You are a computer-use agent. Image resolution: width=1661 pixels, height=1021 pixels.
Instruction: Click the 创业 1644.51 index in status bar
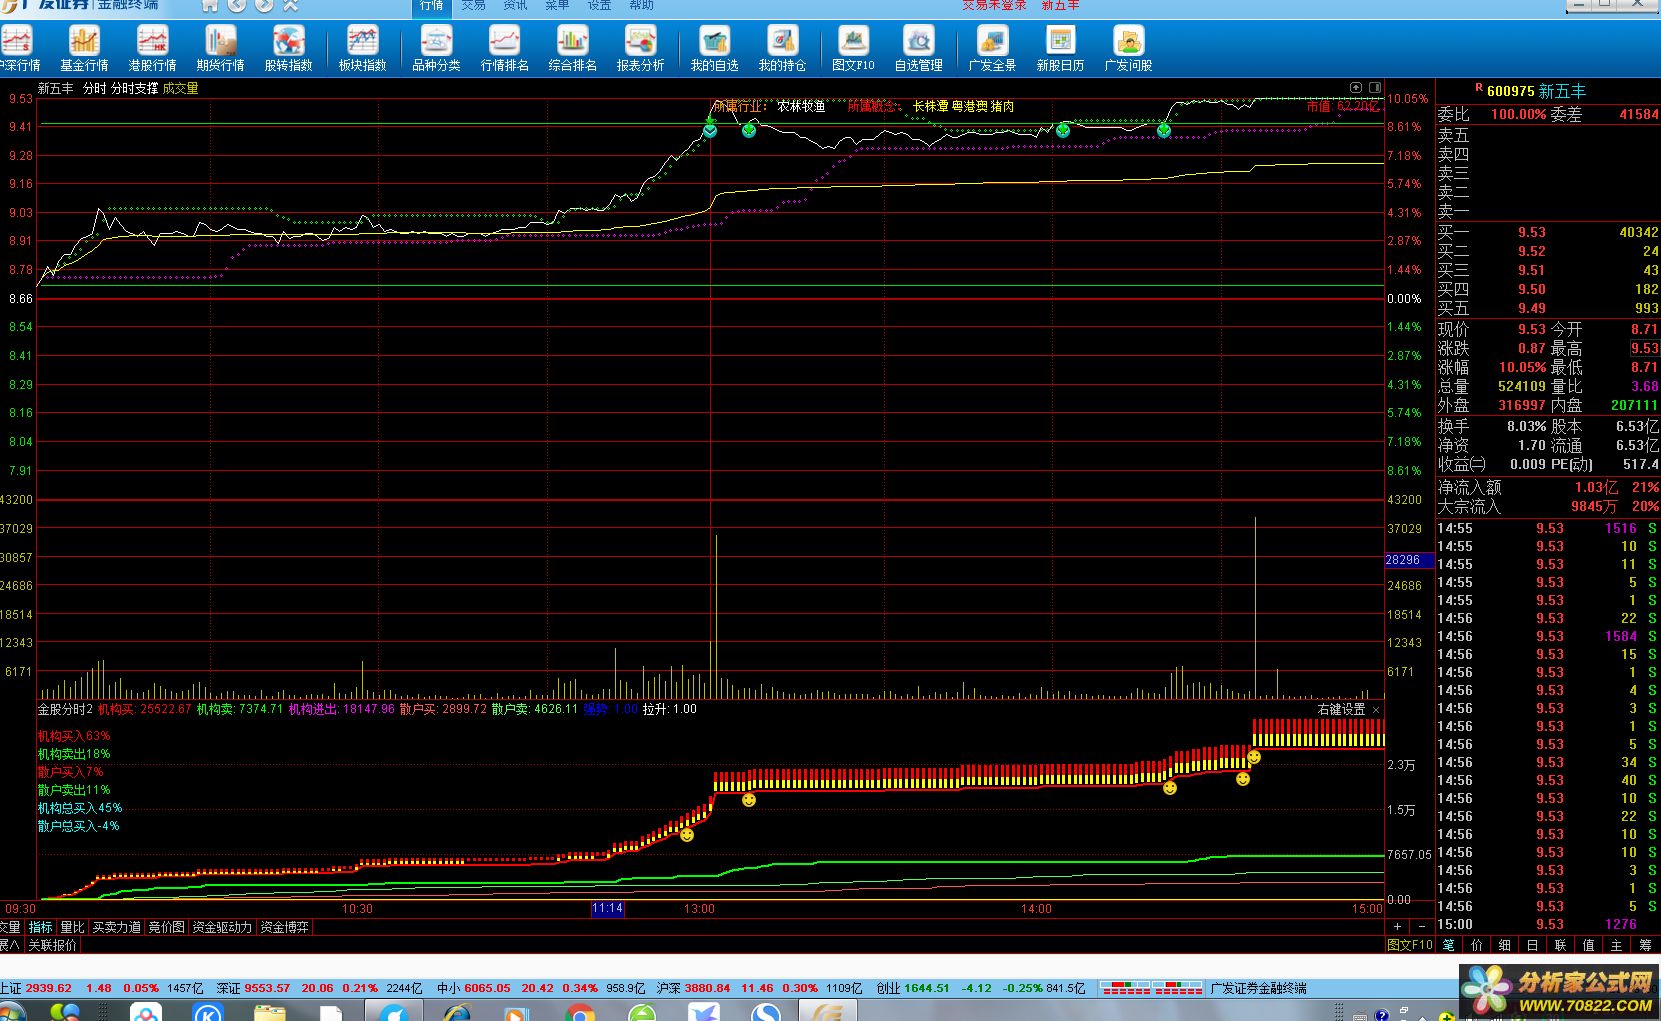point(913,988)
